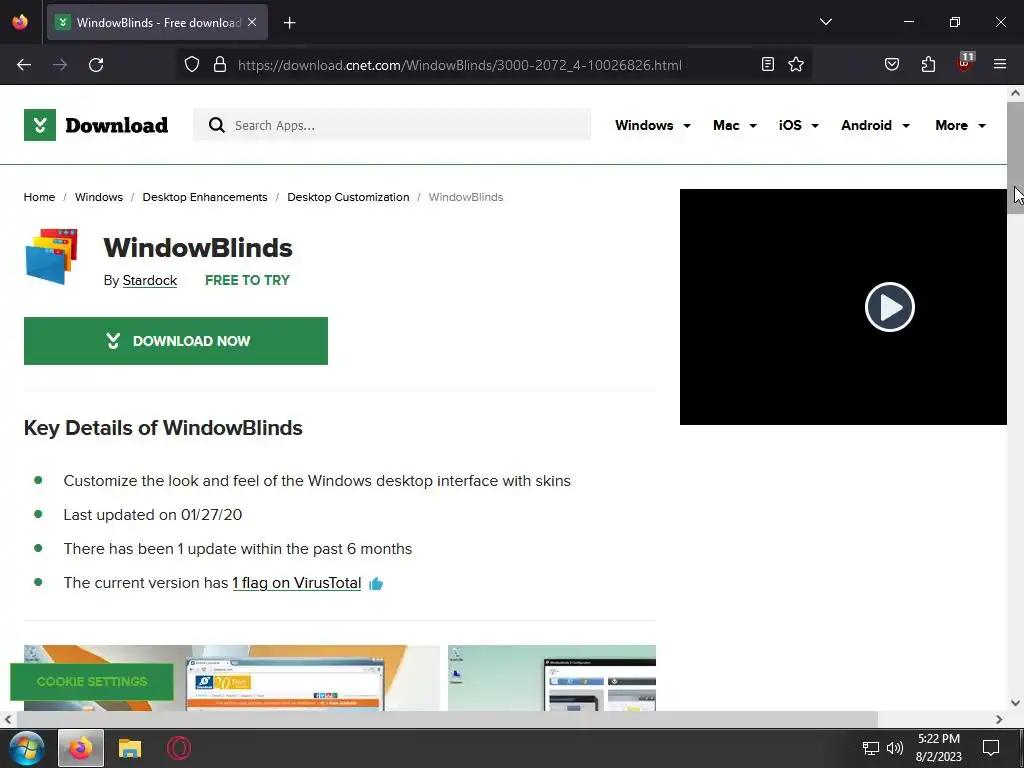
Task: Click the Key Details of WindowBlinds heading
Action: coord(163,428)
